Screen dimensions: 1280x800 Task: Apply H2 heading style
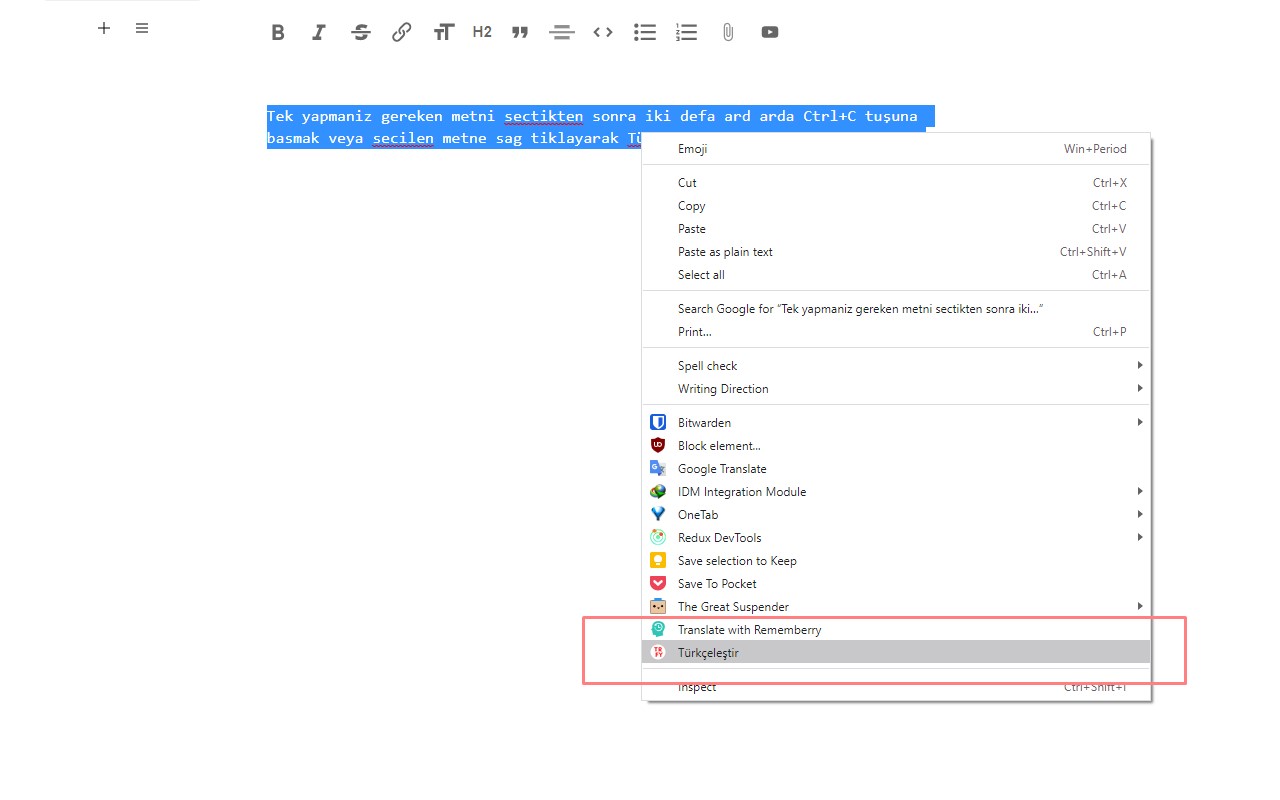coord(482,32)
